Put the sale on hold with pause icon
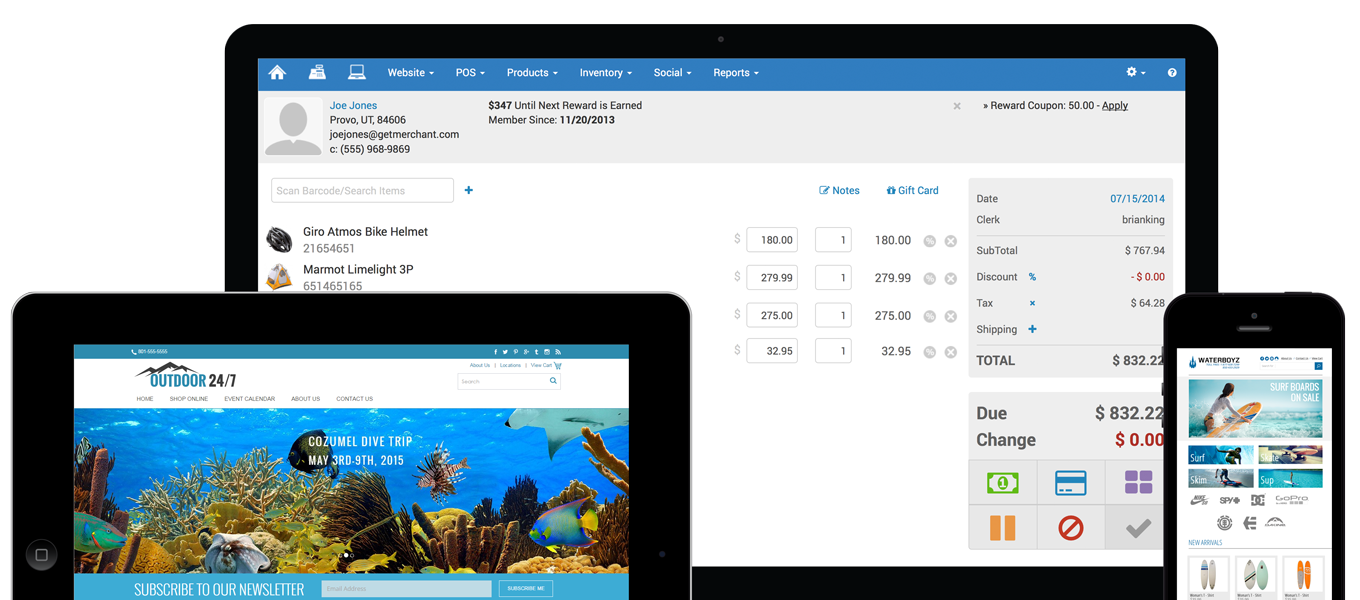The image size is (1360, 600). tap(1003, 527)
